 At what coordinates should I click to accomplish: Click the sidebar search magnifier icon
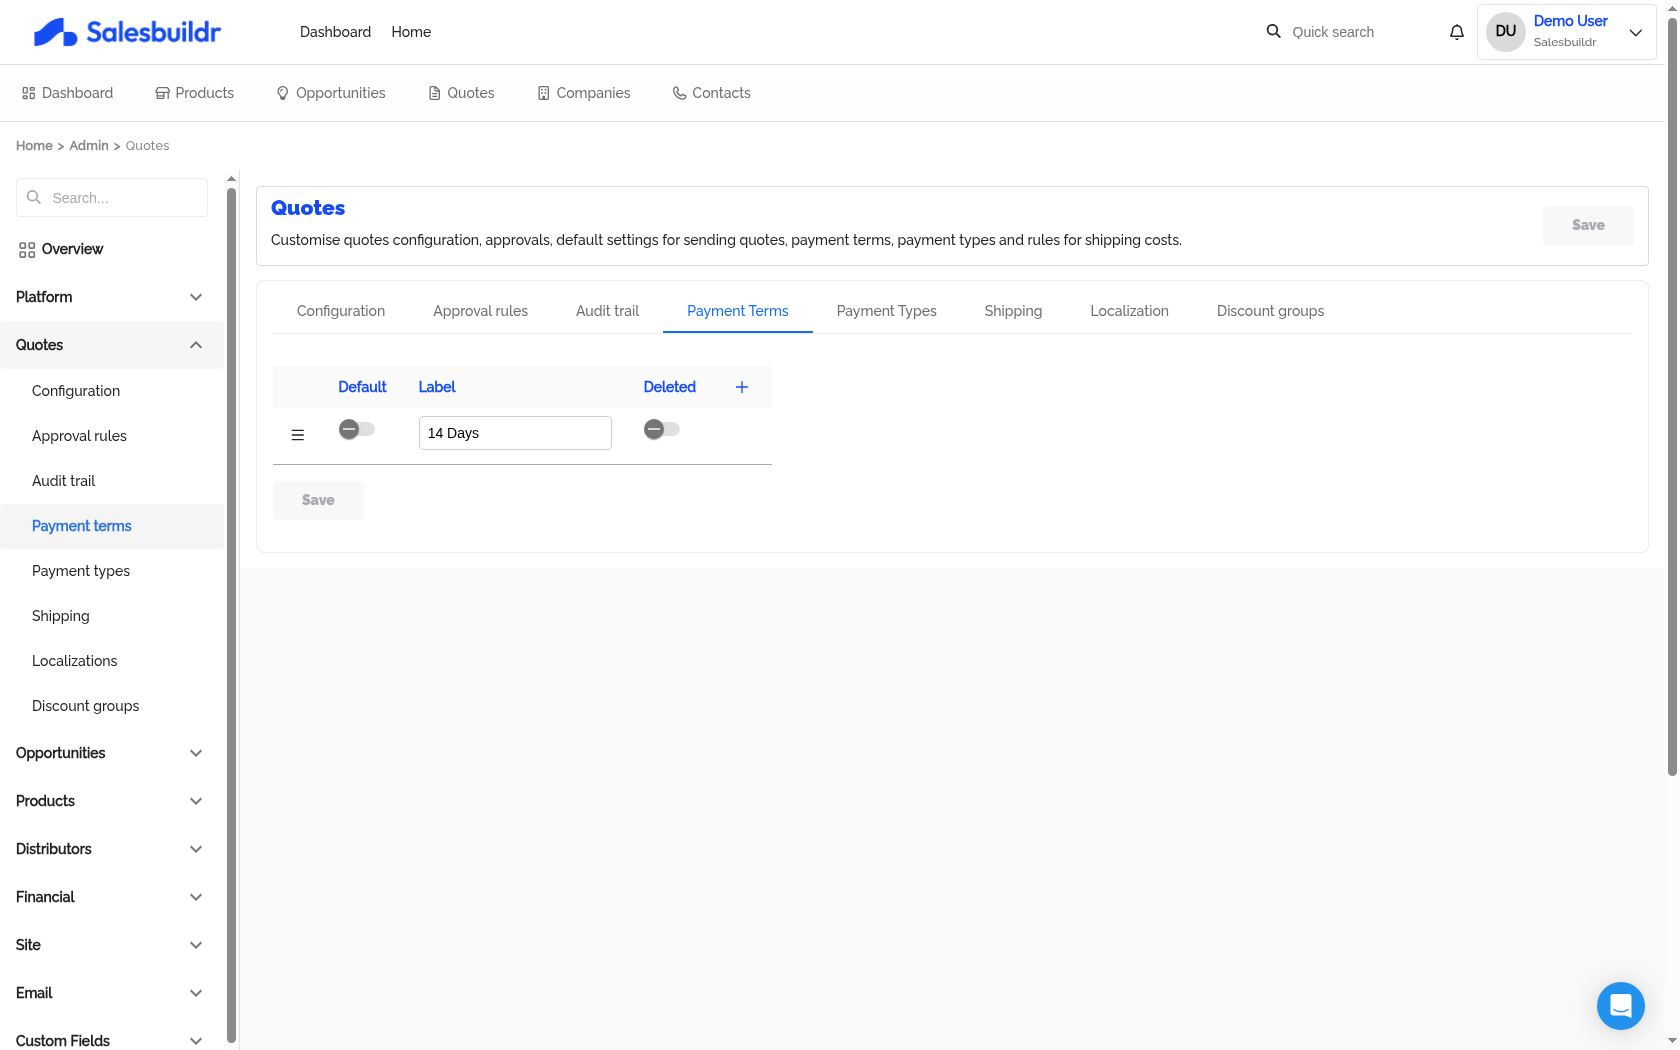[34, 197]
